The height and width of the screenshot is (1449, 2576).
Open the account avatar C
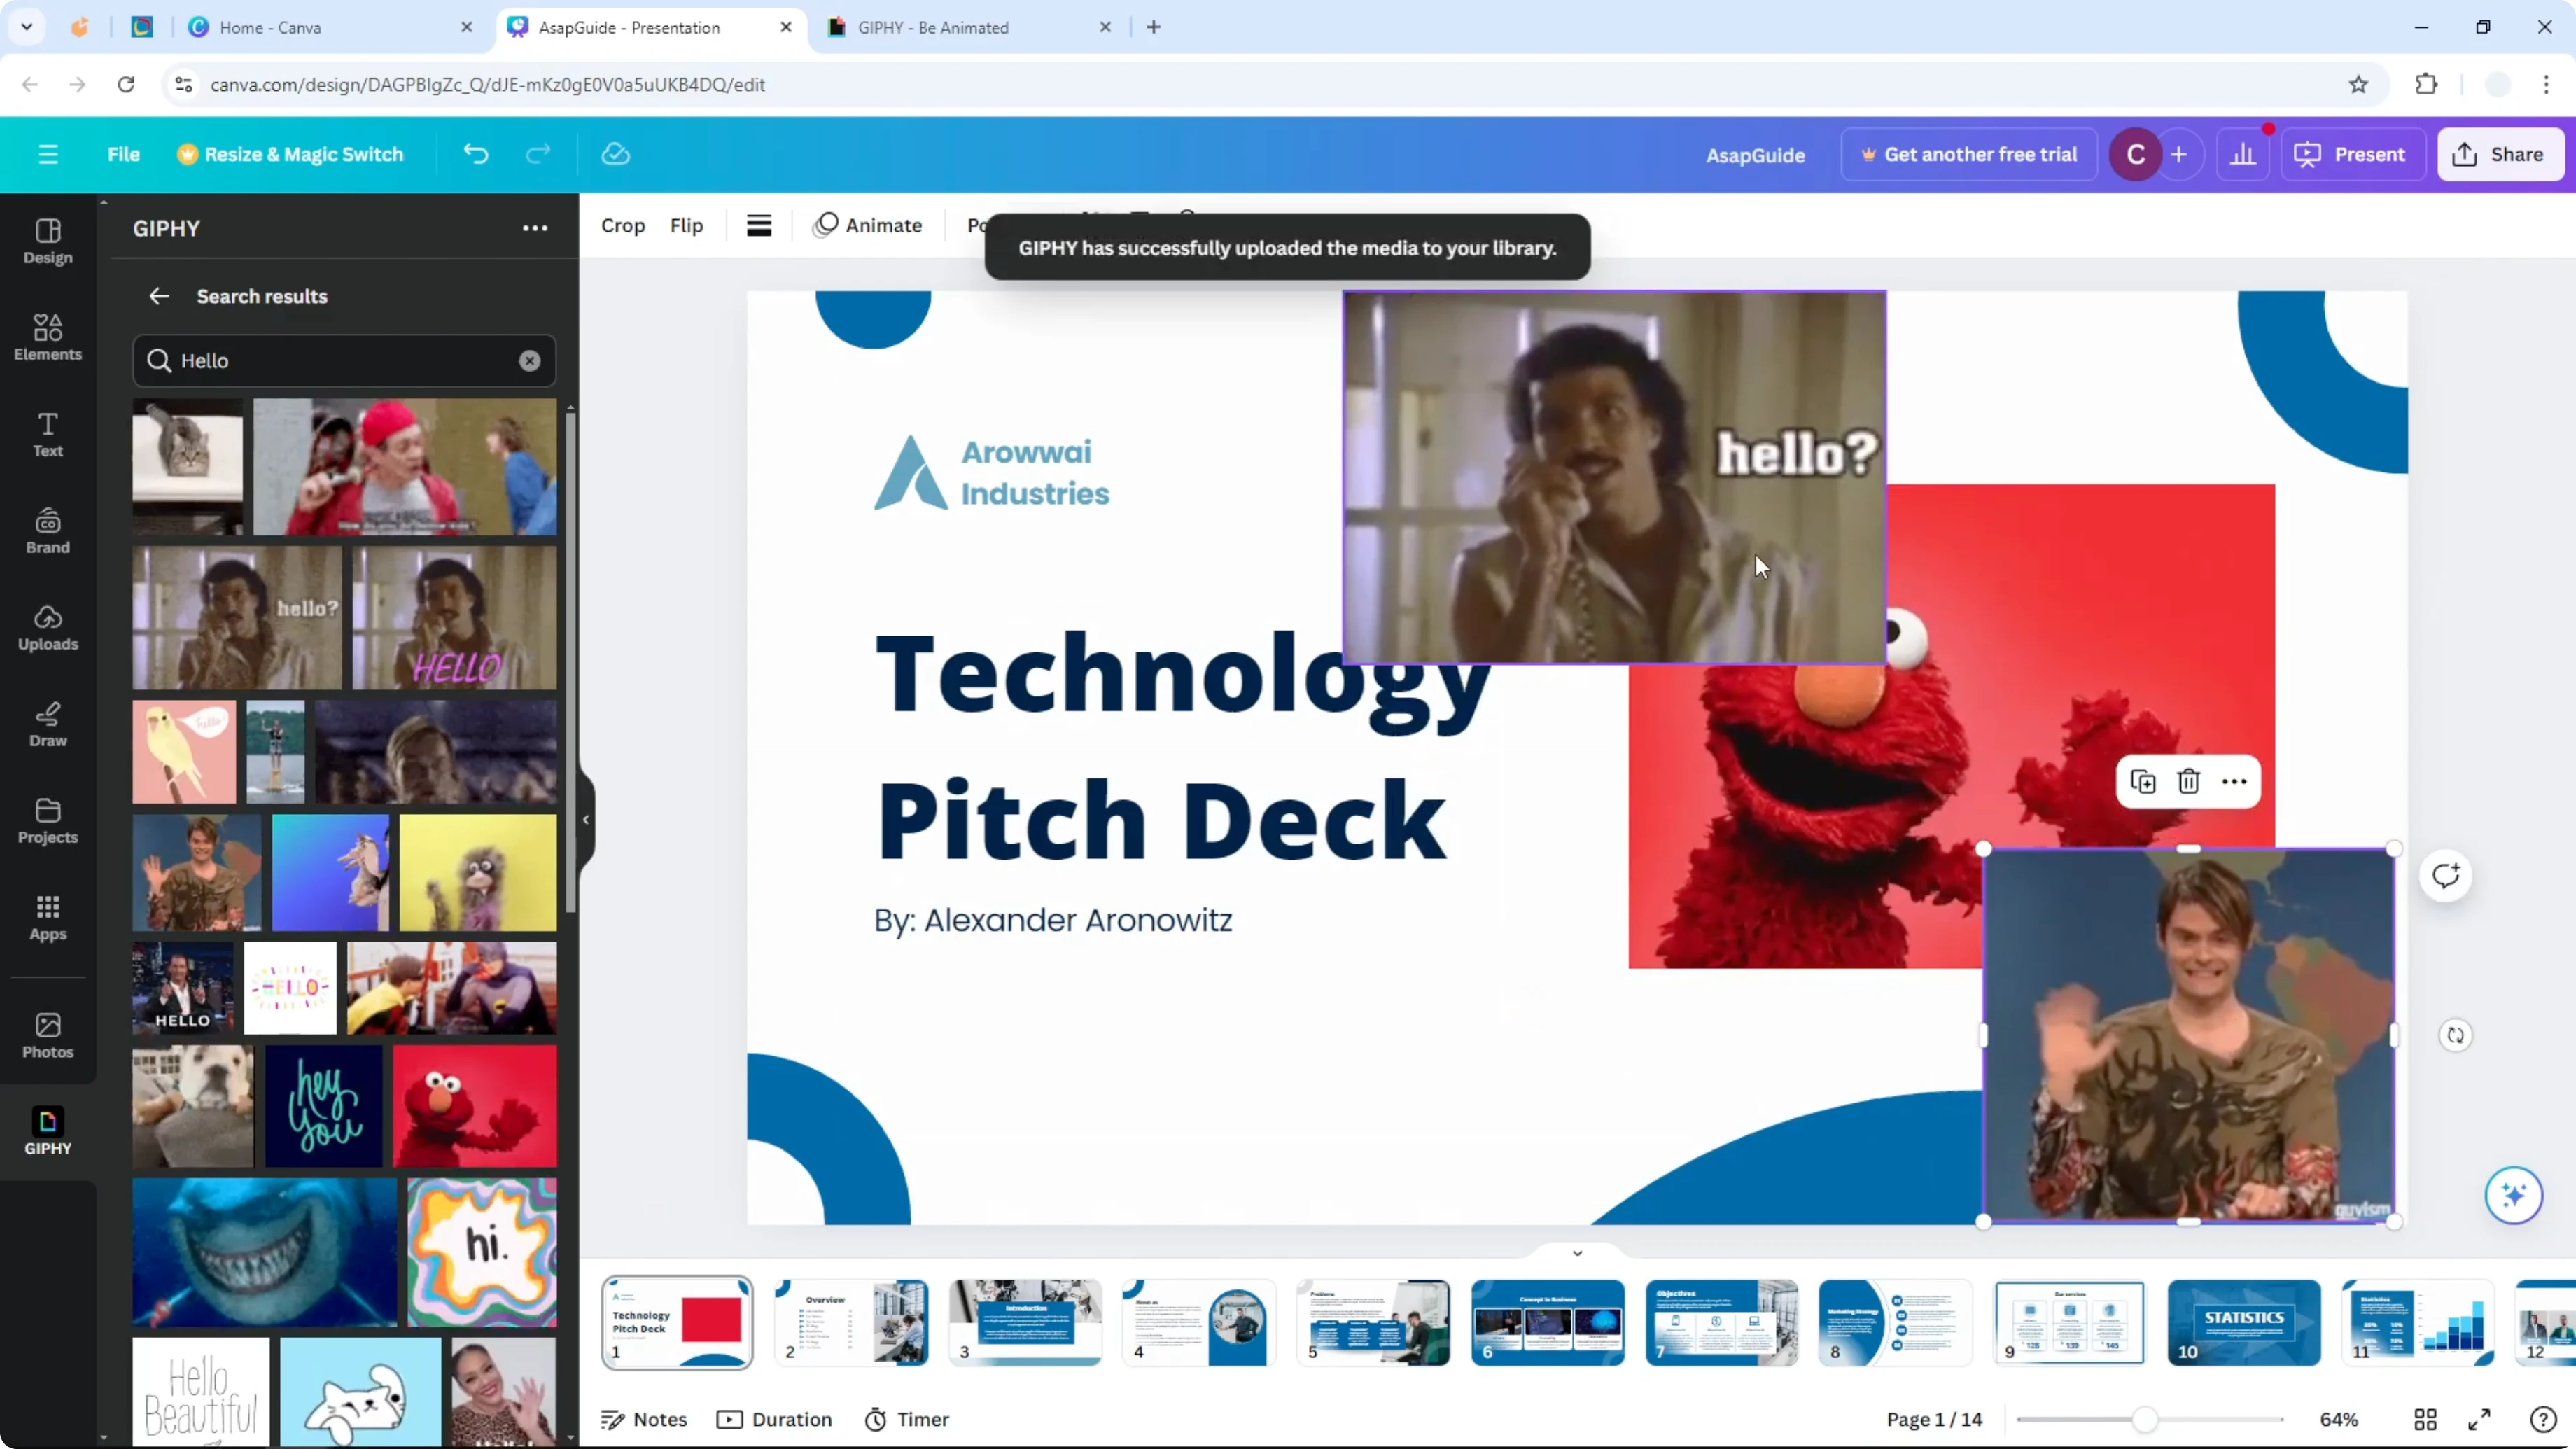2135,154
